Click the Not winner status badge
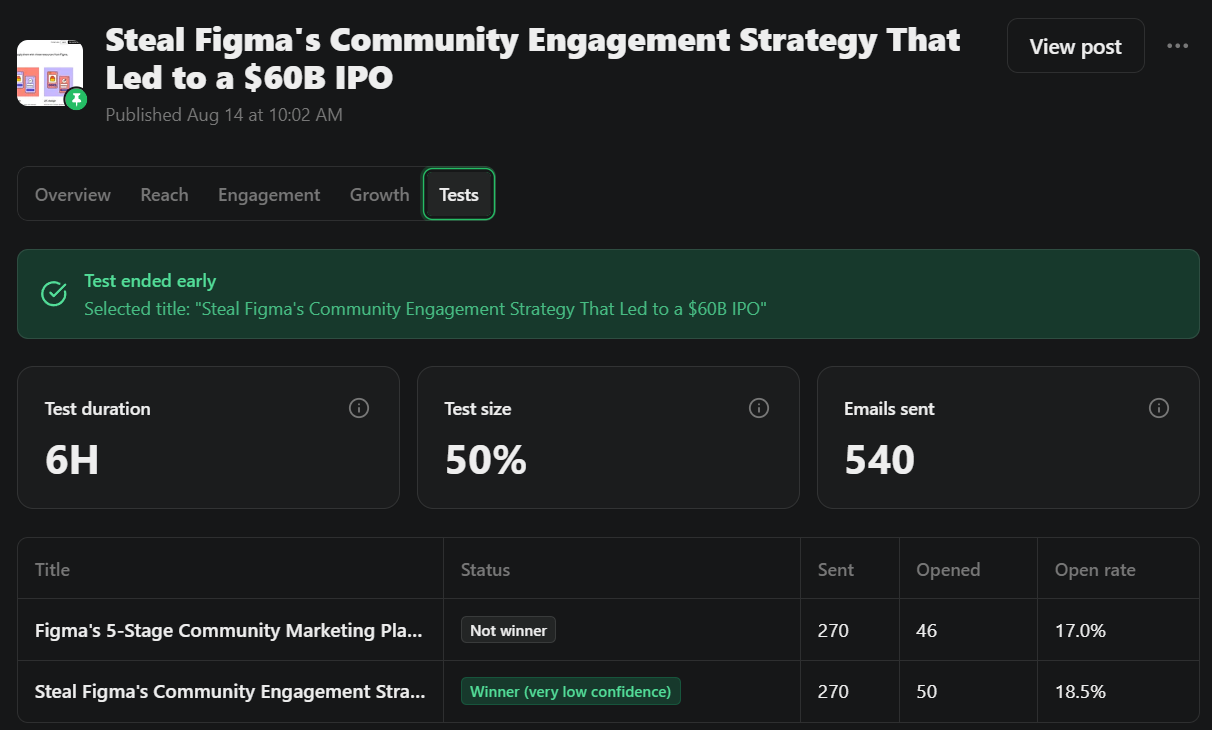Screen dimensions: 1212x730 click(508, 630)
